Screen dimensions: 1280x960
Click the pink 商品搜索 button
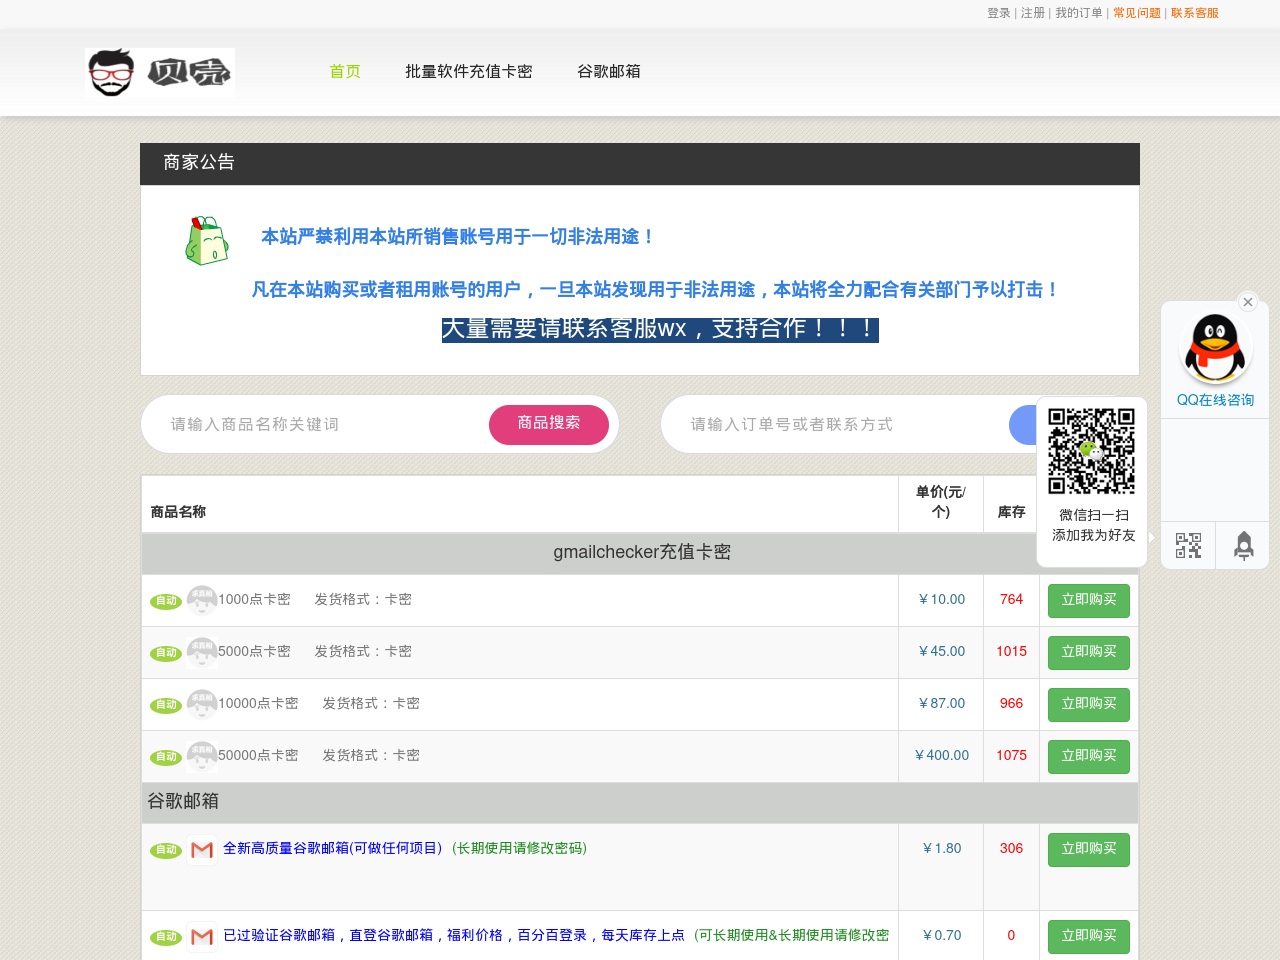[x=549, y=424]
